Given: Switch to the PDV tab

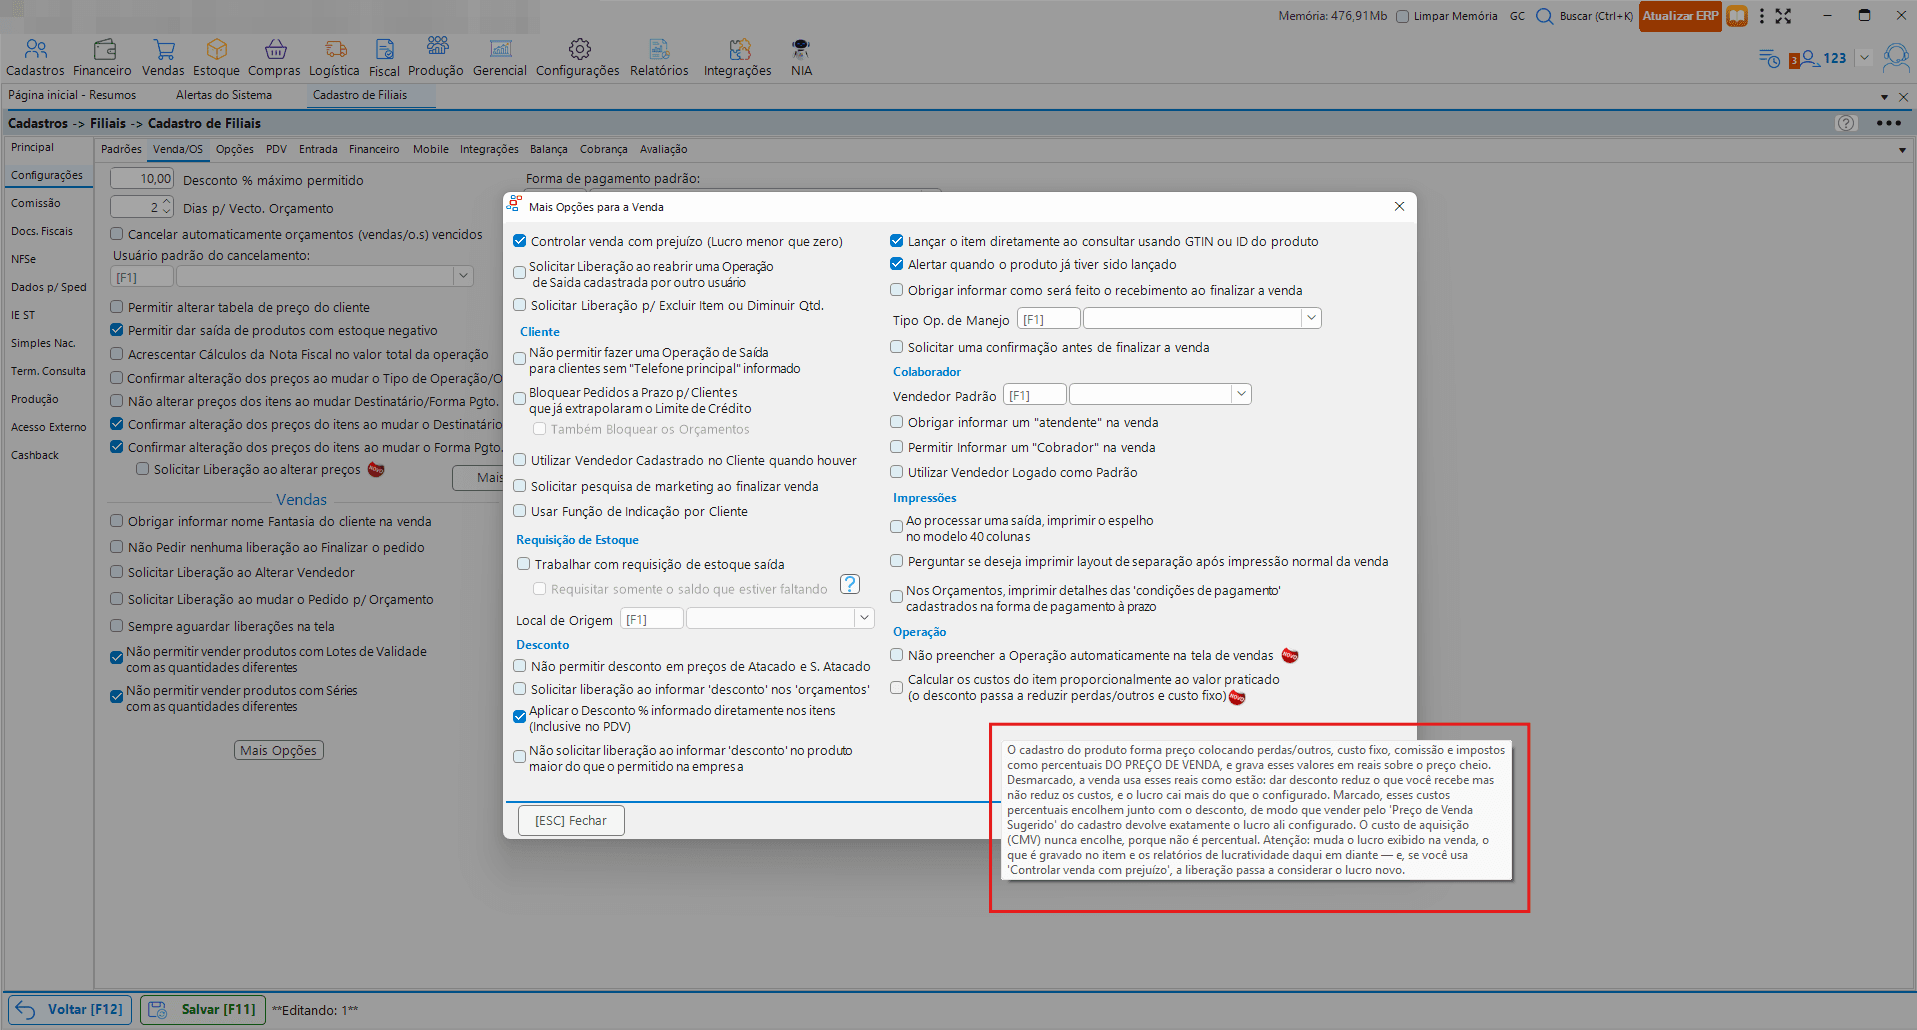Looking at the screenshot, I should coord(276,149).
